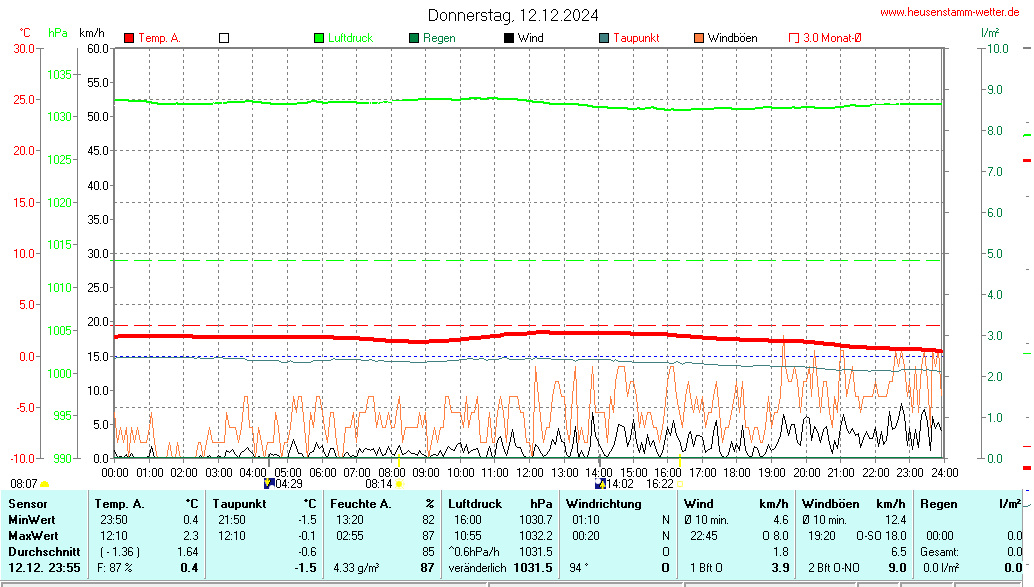1034x587 pixels.
Task: Open the heusenstamm-wetter.de link
Action: [949, 12]
